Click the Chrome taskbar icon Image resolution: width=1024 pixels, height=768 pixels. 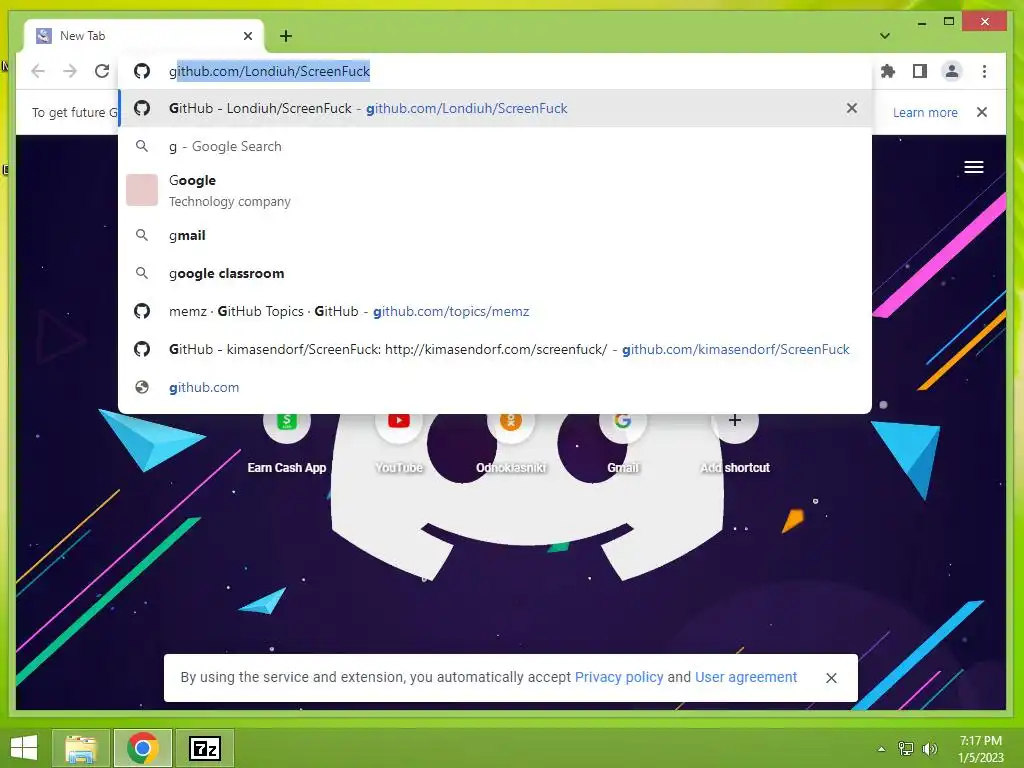pos(142,748)
